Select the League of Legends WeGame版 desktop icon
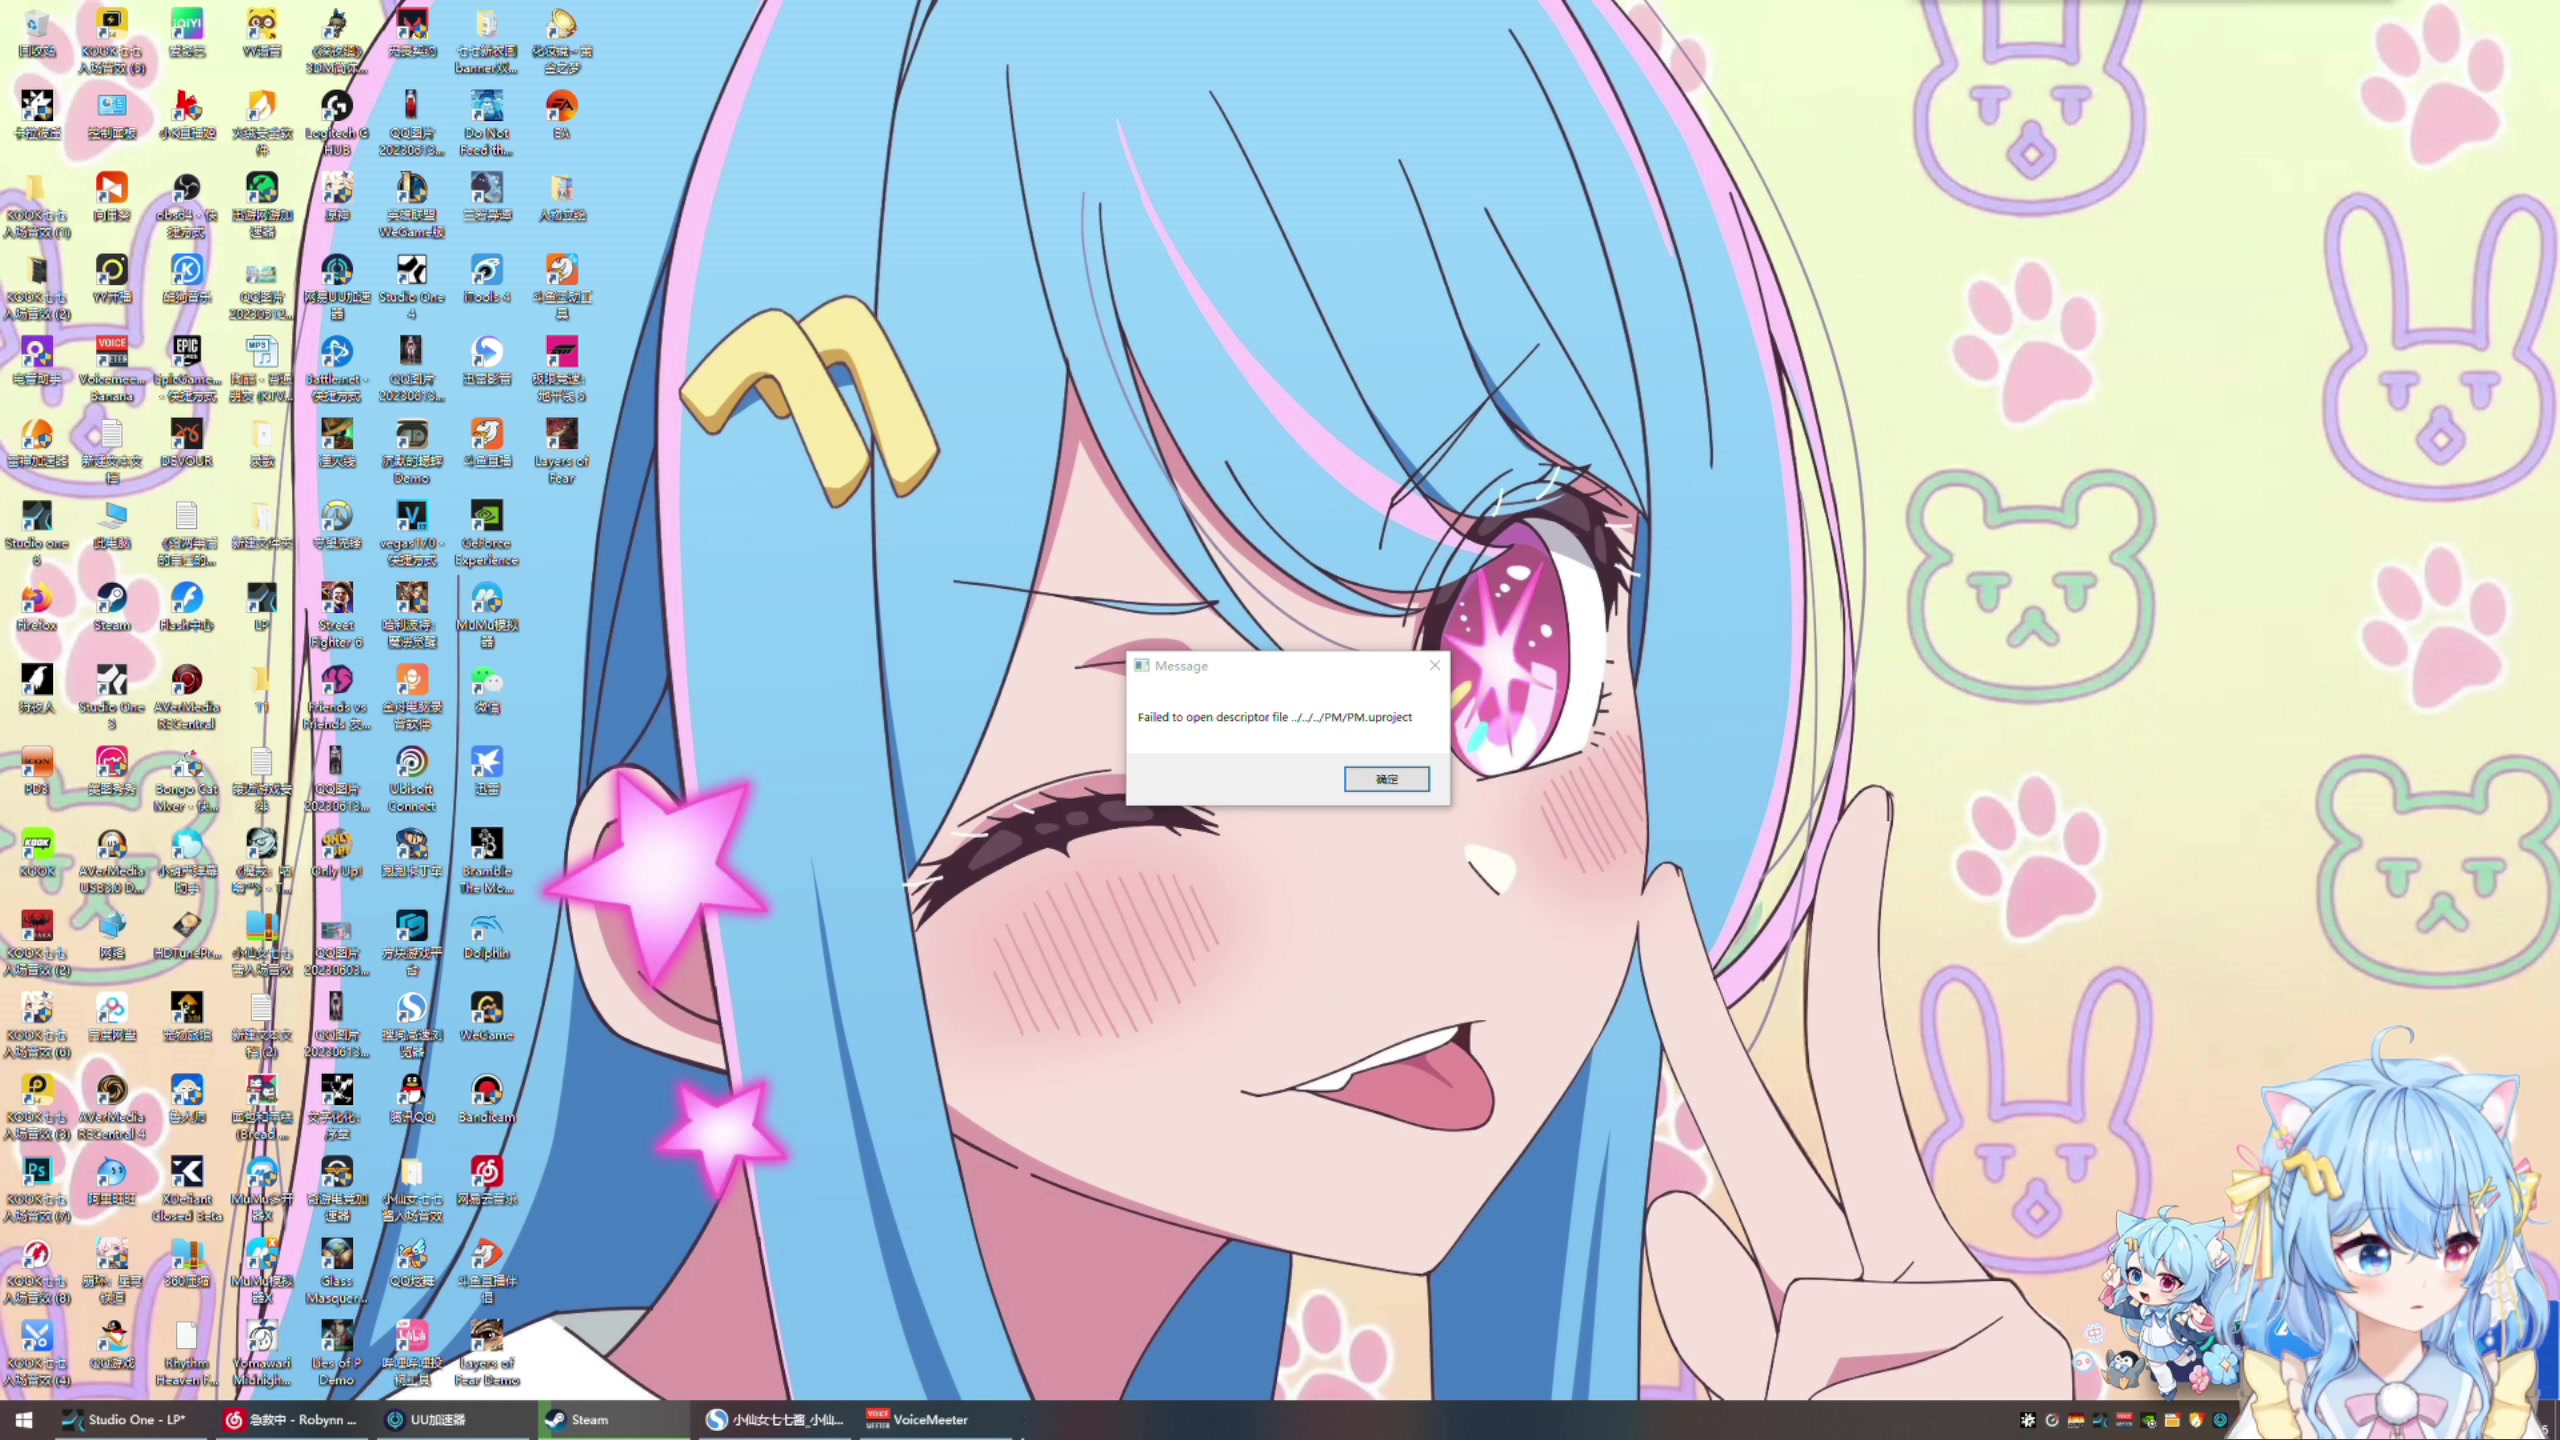Image resolution: width=2560 pixels, height=1440 pixels. coord(412,206)
